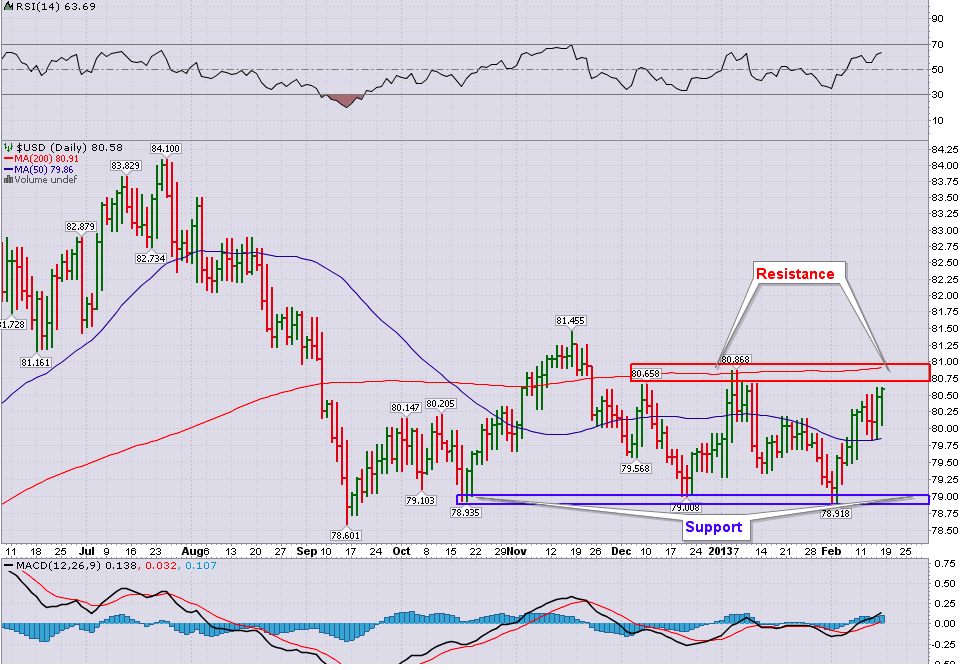This screenshot has width=966, height=670.
Task: Select the 80.868 January high callout
Action: click(734, 358)
